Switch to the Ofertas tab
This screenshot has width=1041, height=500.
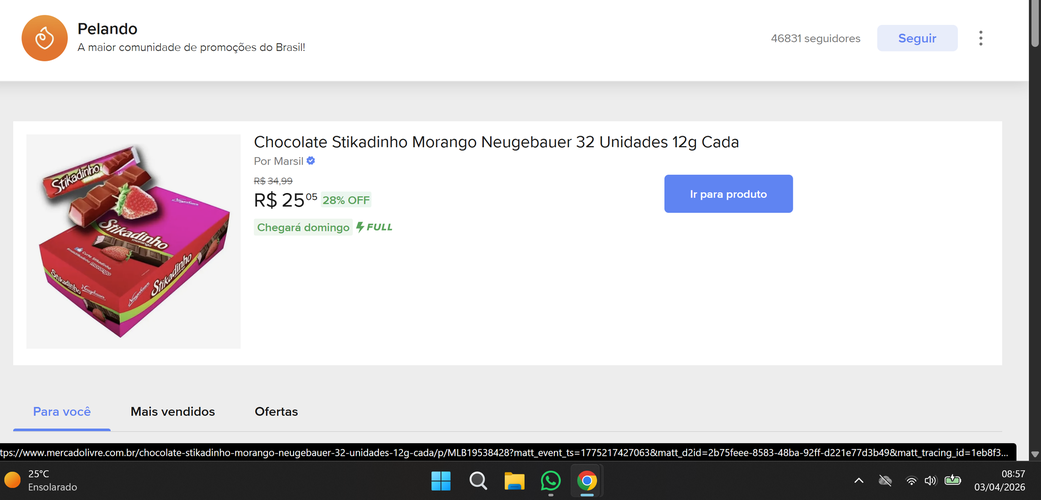point(276,412)
